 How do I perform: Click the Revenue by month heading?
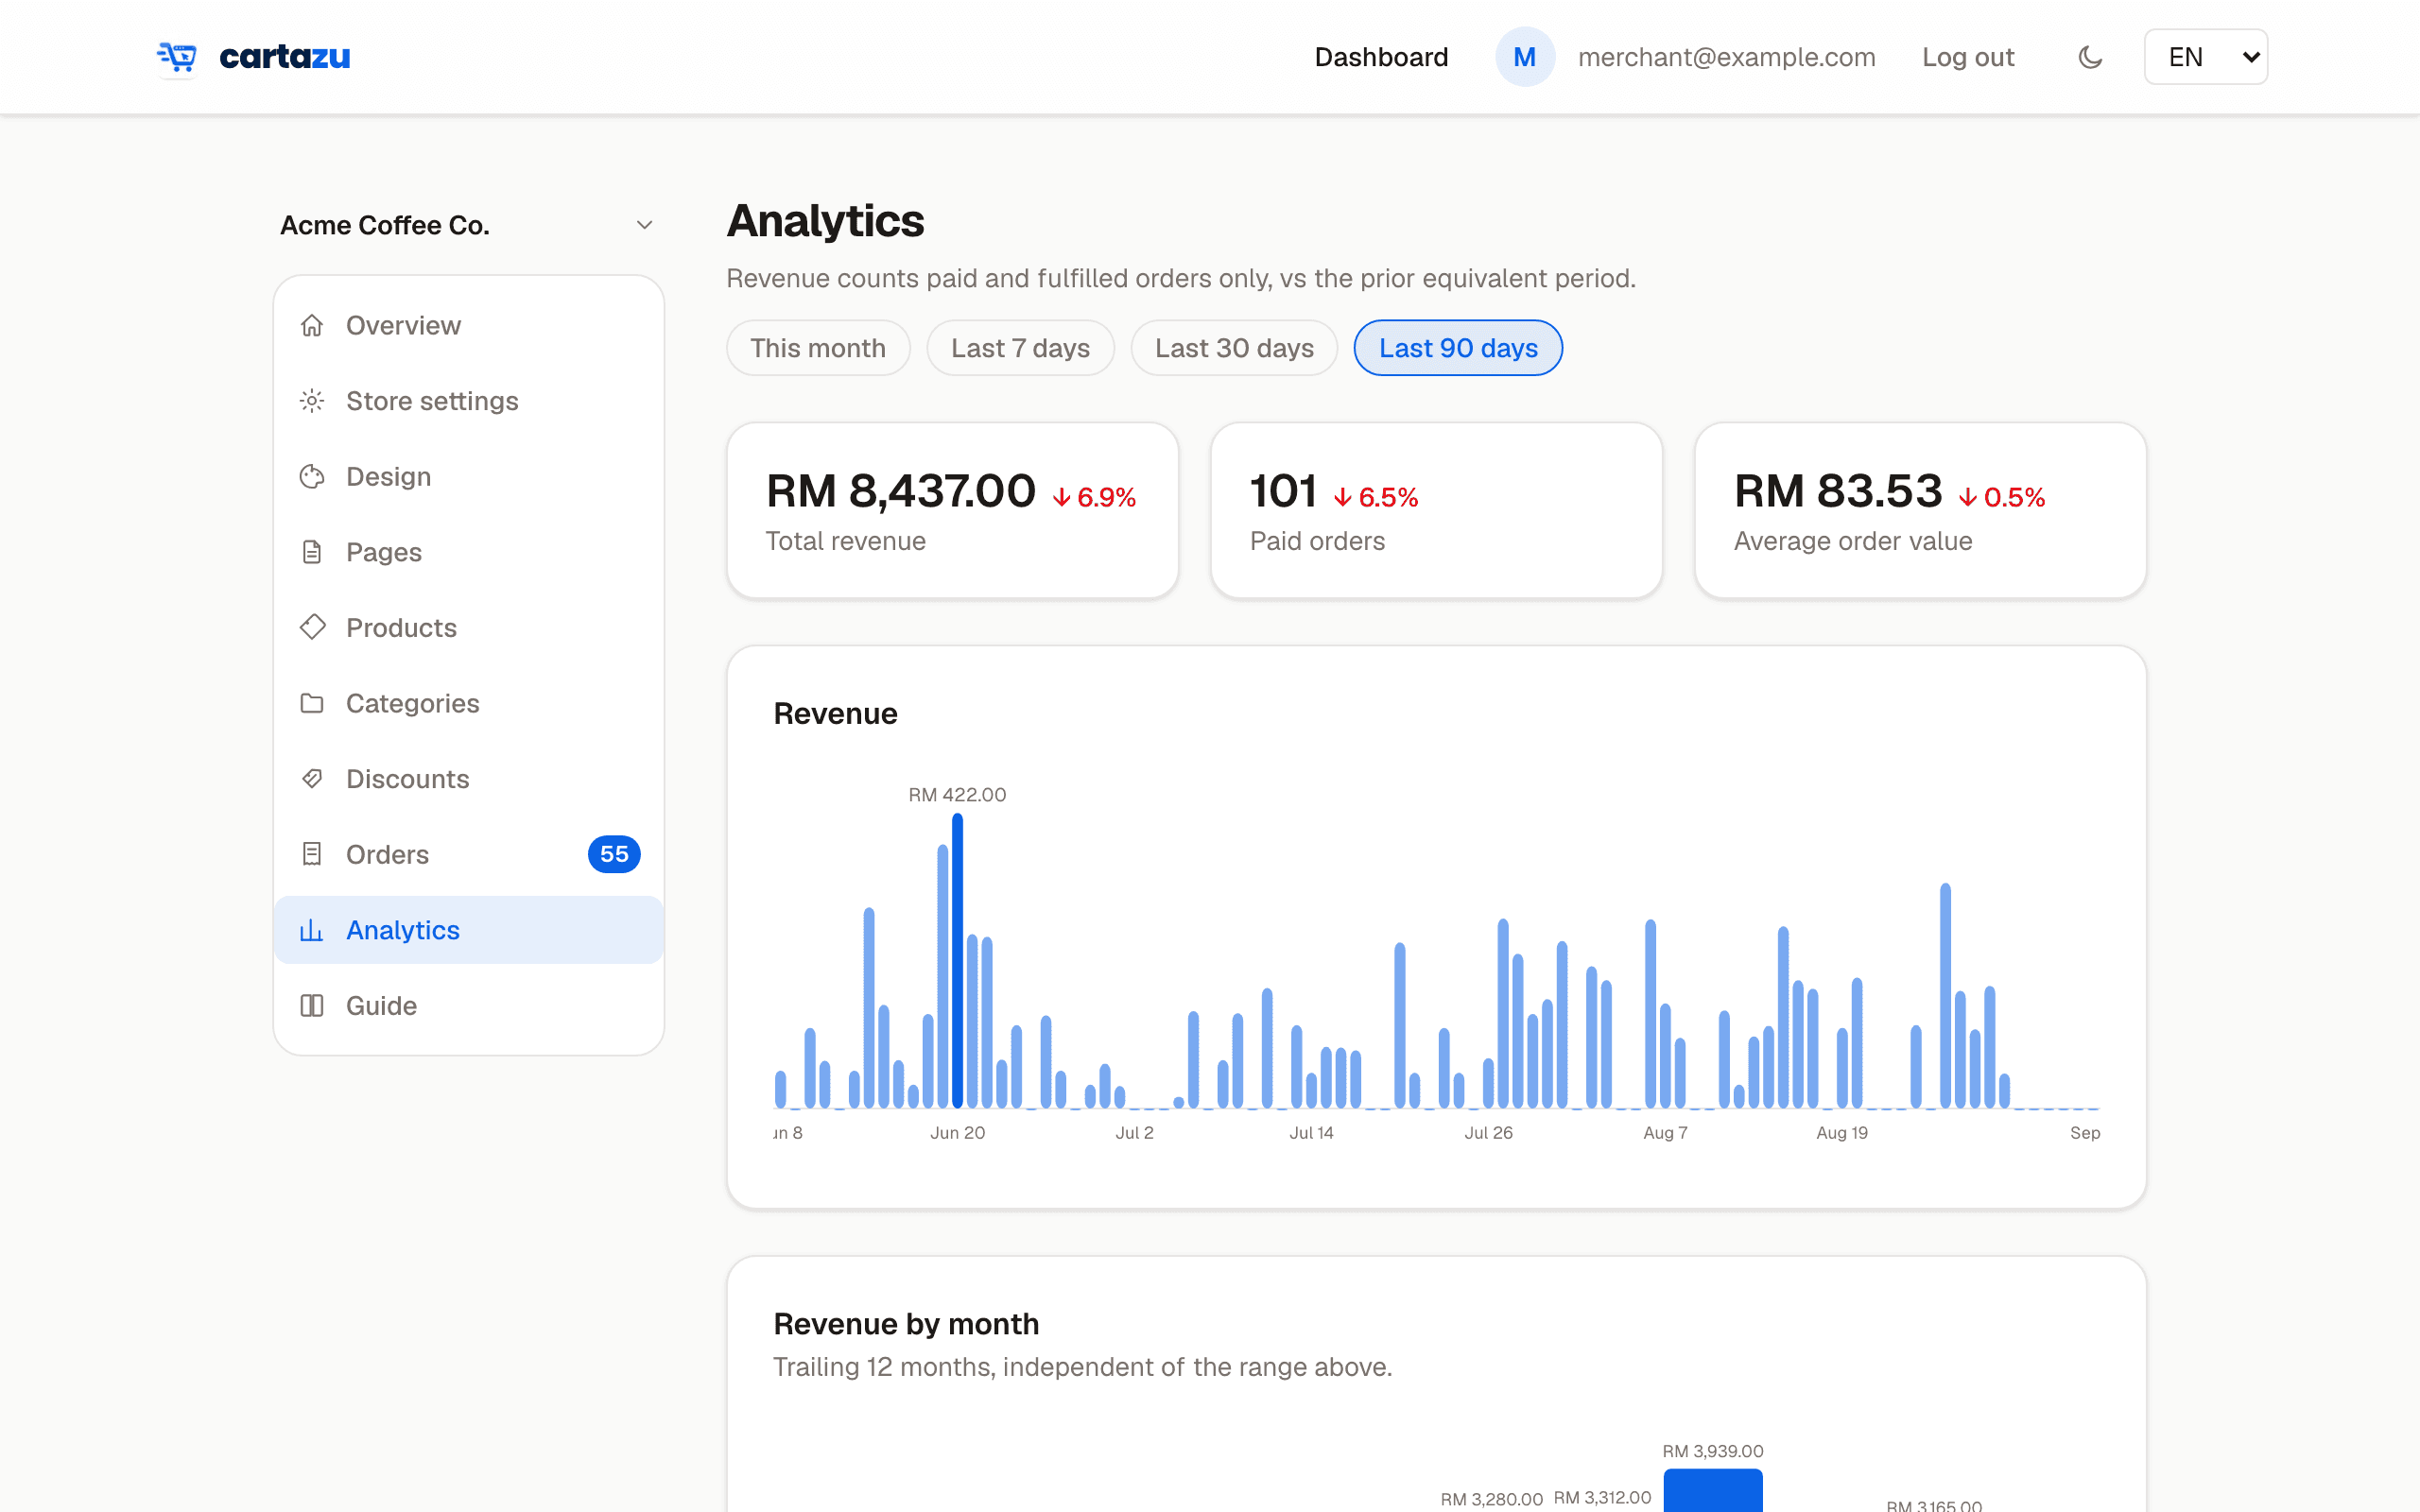[906, 1324]
